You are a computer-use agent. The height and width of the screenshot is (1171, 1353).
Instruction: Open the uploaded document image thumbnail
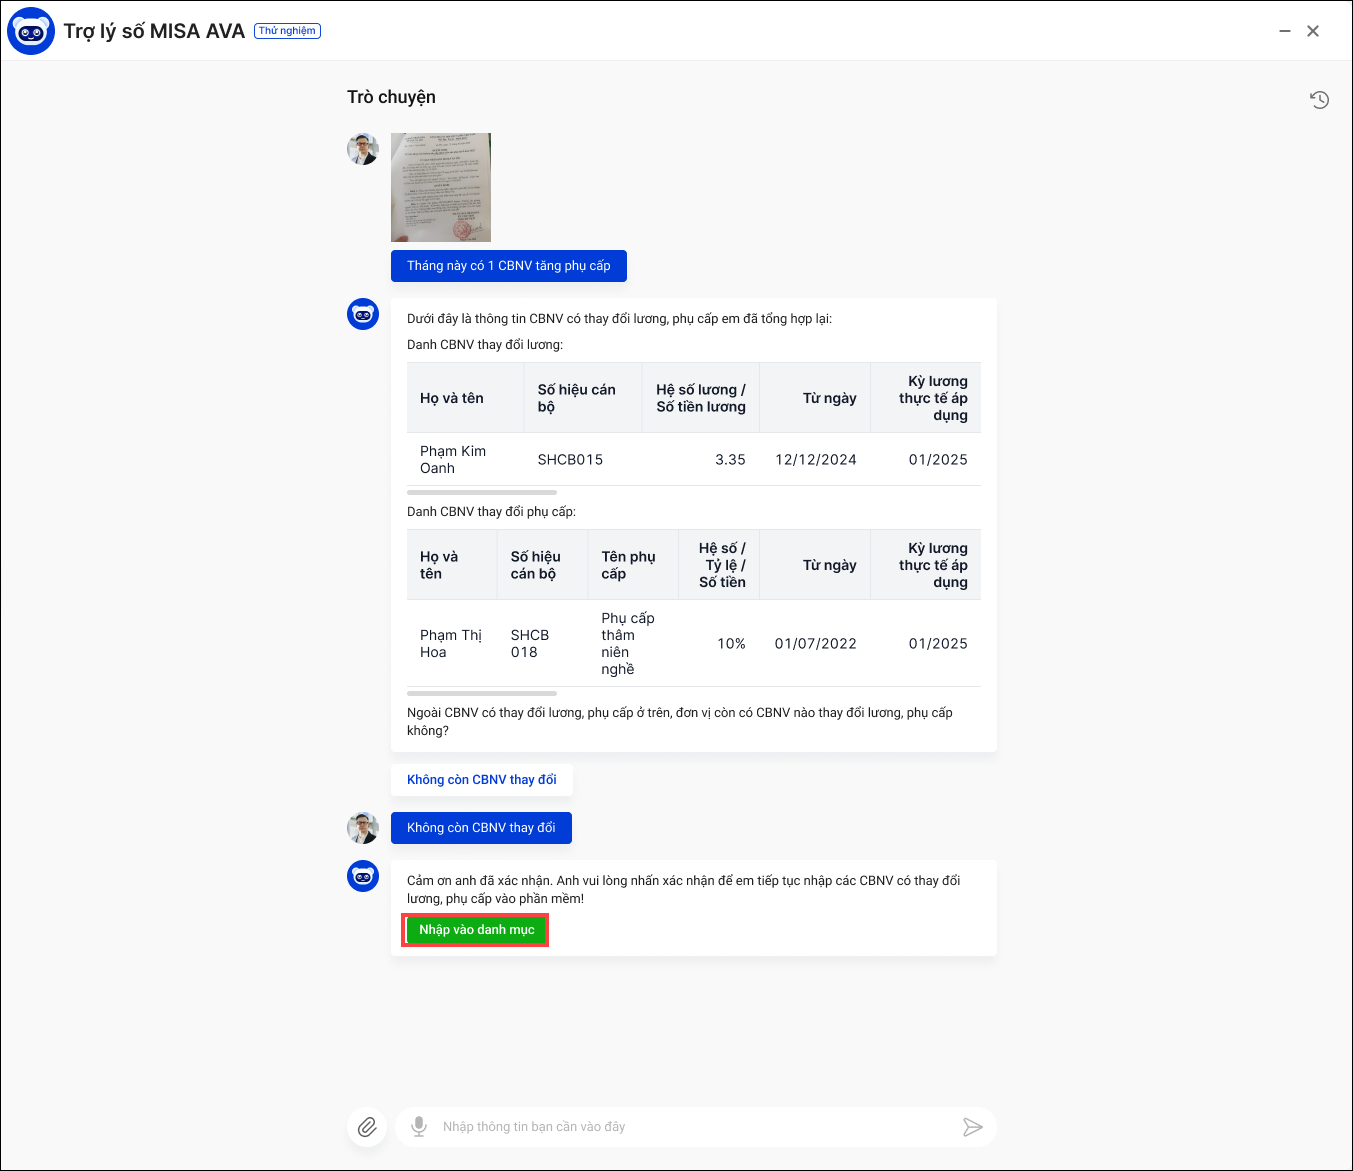point(441,187)
